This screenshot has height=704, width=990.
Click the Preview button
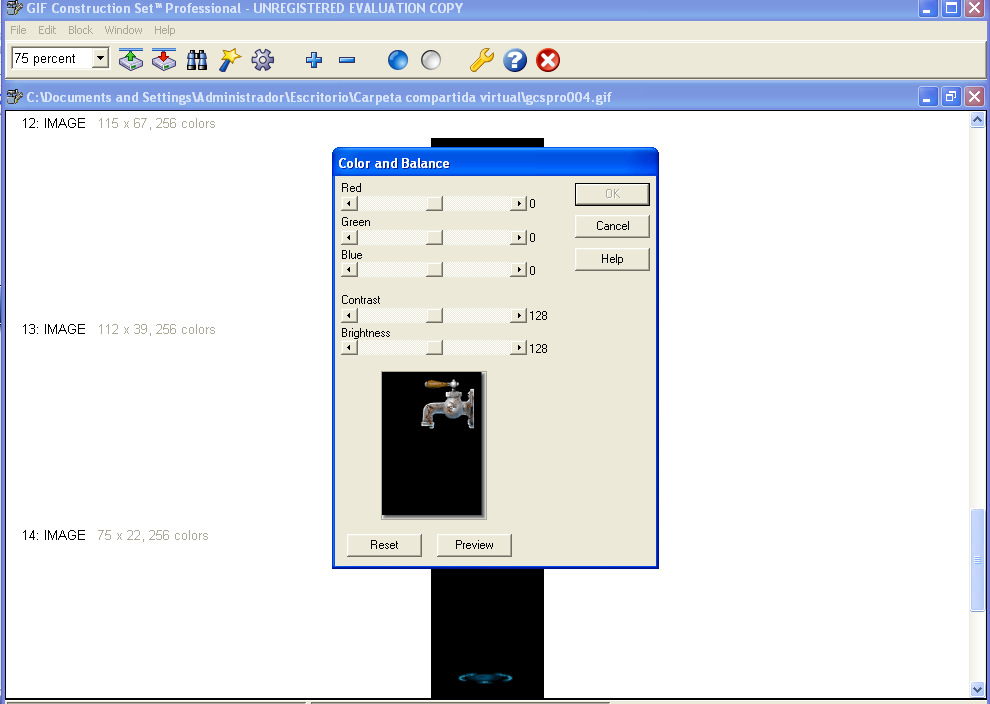474,545
